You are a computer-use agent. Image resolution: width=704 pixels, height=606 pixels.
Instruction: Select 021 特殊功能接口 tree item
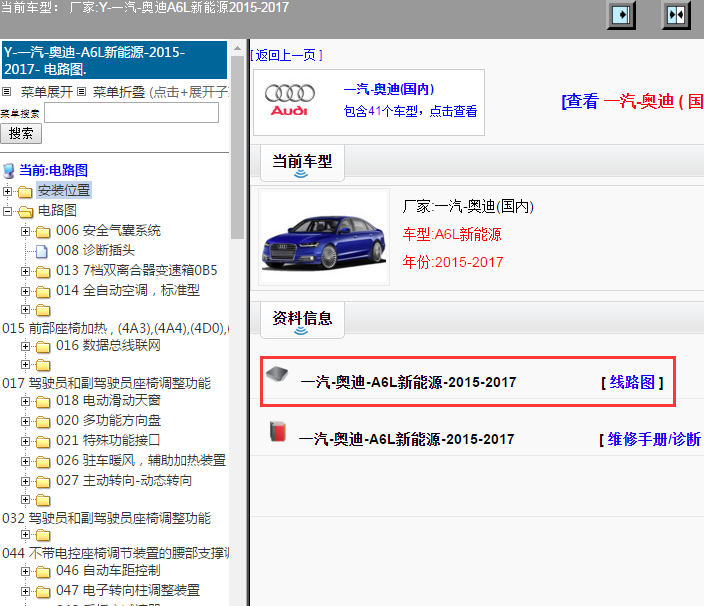[x=108, y=440]
